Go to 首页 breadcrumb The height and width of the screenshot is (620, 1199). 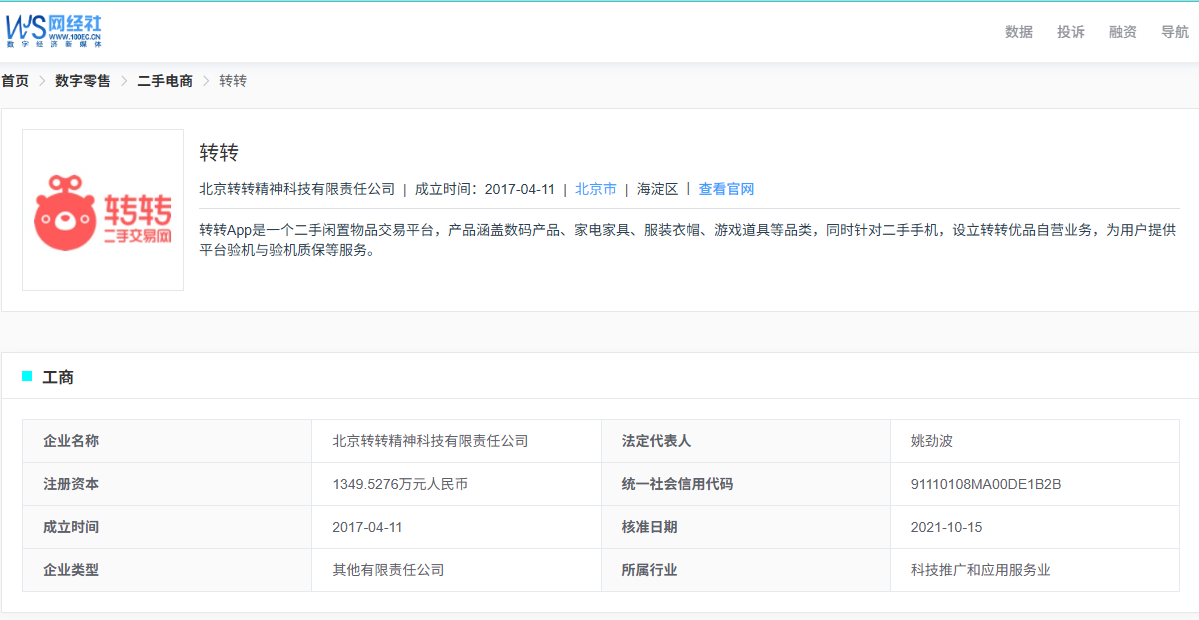[x=15, y=81]
